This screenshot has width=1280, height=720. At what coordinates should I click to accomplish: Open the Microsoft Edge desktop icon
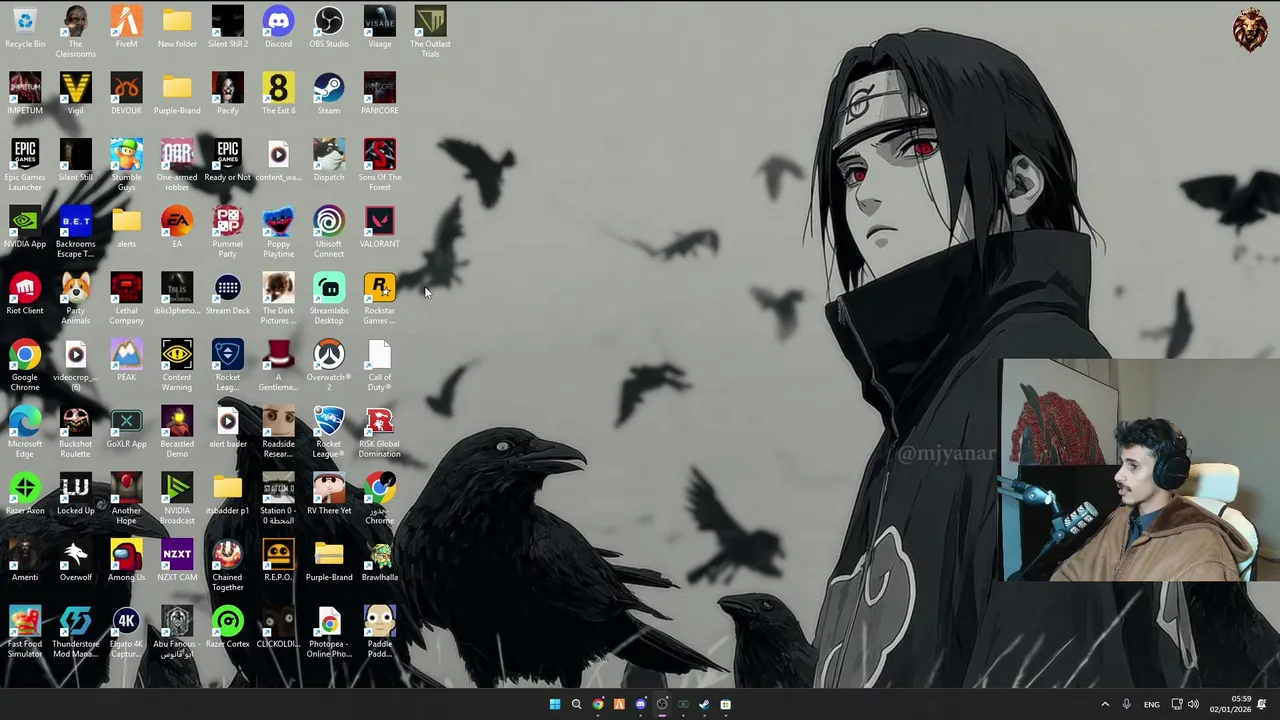point(25,433)
